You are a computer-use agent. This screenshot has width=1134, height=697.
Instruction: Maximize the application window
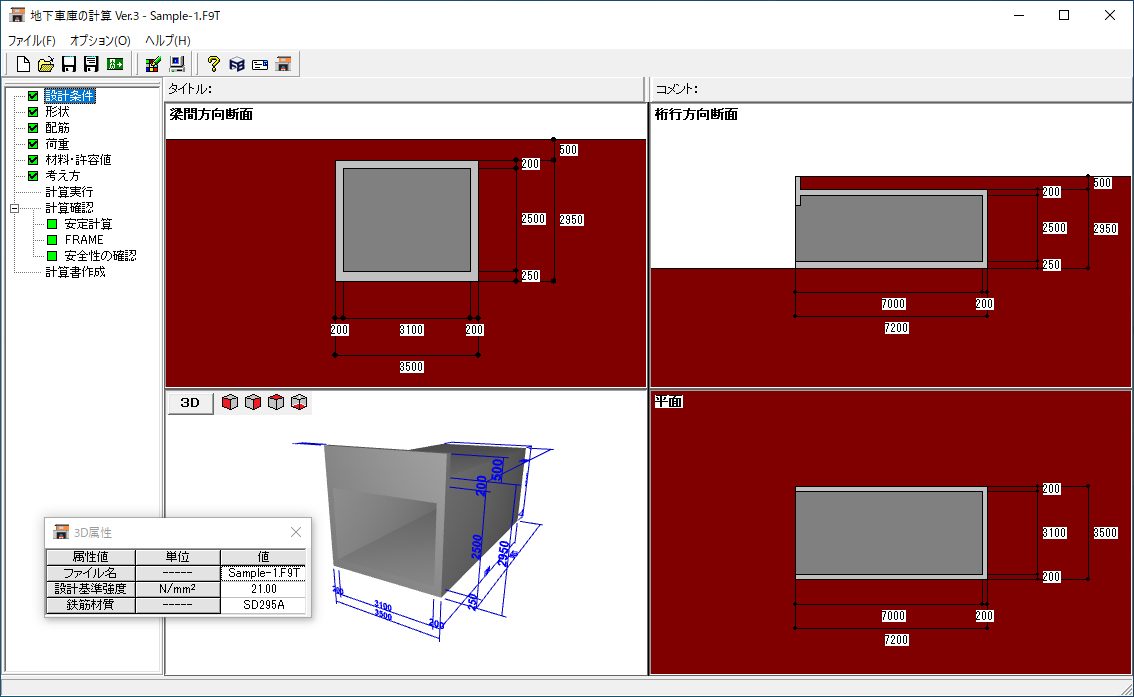[1064, 15]
